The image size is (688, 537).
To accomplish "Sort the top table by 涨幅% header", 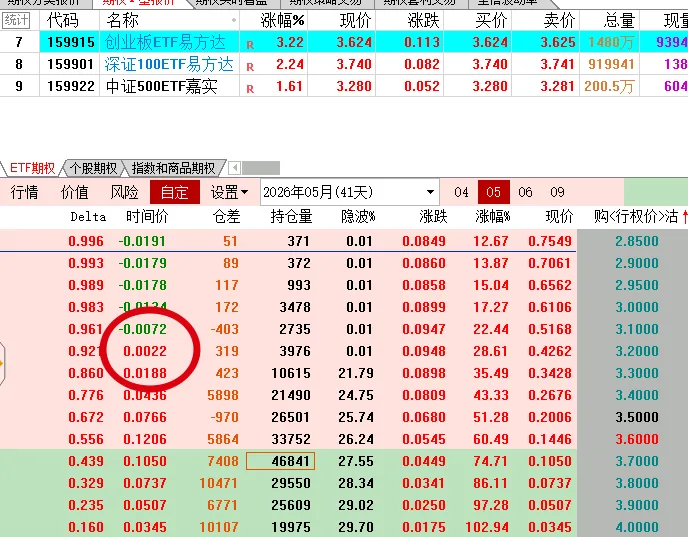I will [x=283, y=21].
